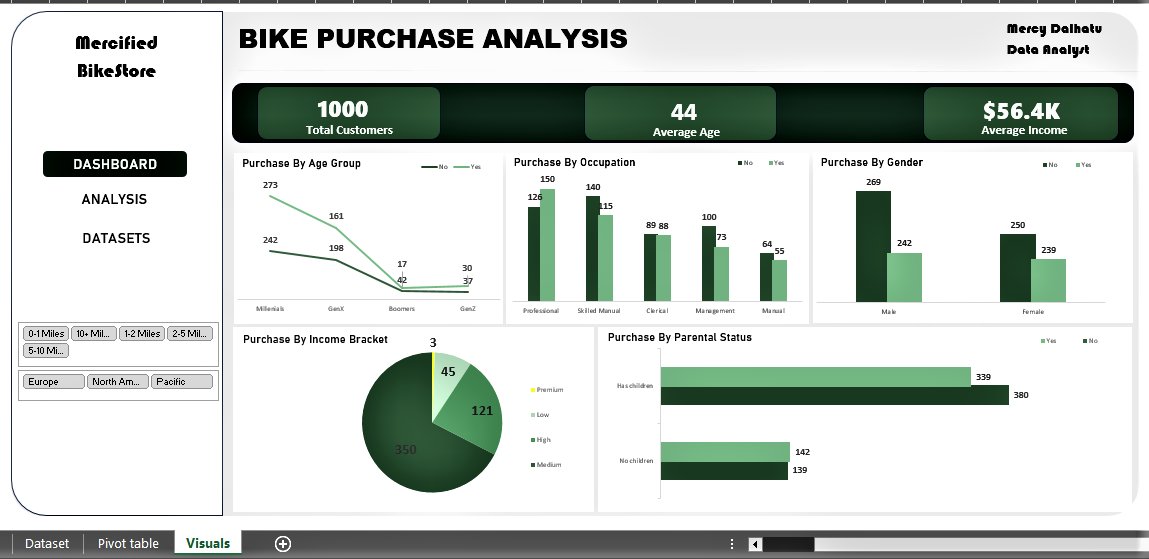Select the 1-2 Miles slicer
This screenshot has width=1149, height=559.
click(x=142, y=333)
